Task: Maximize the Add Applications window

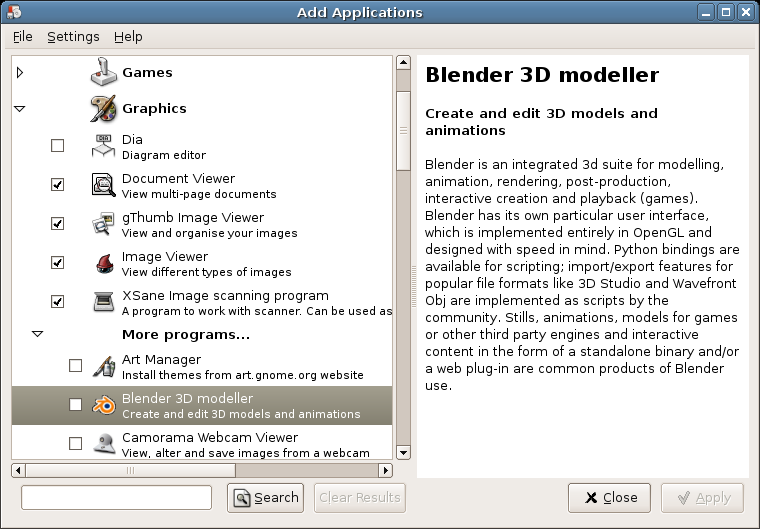Action: coord(726,13)
